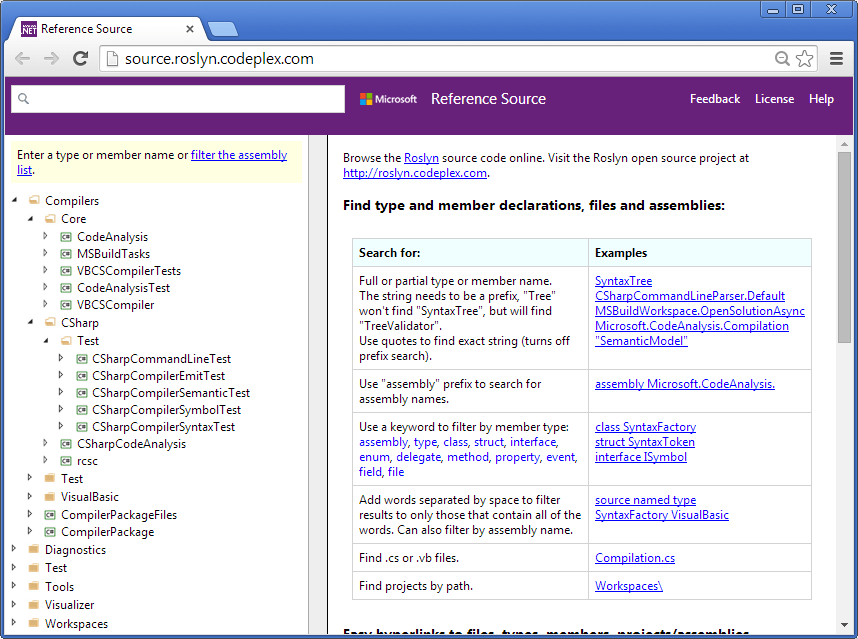Screen dimensions: 858x639
Task: Click the reload page icon
Action: click(81, 58)
